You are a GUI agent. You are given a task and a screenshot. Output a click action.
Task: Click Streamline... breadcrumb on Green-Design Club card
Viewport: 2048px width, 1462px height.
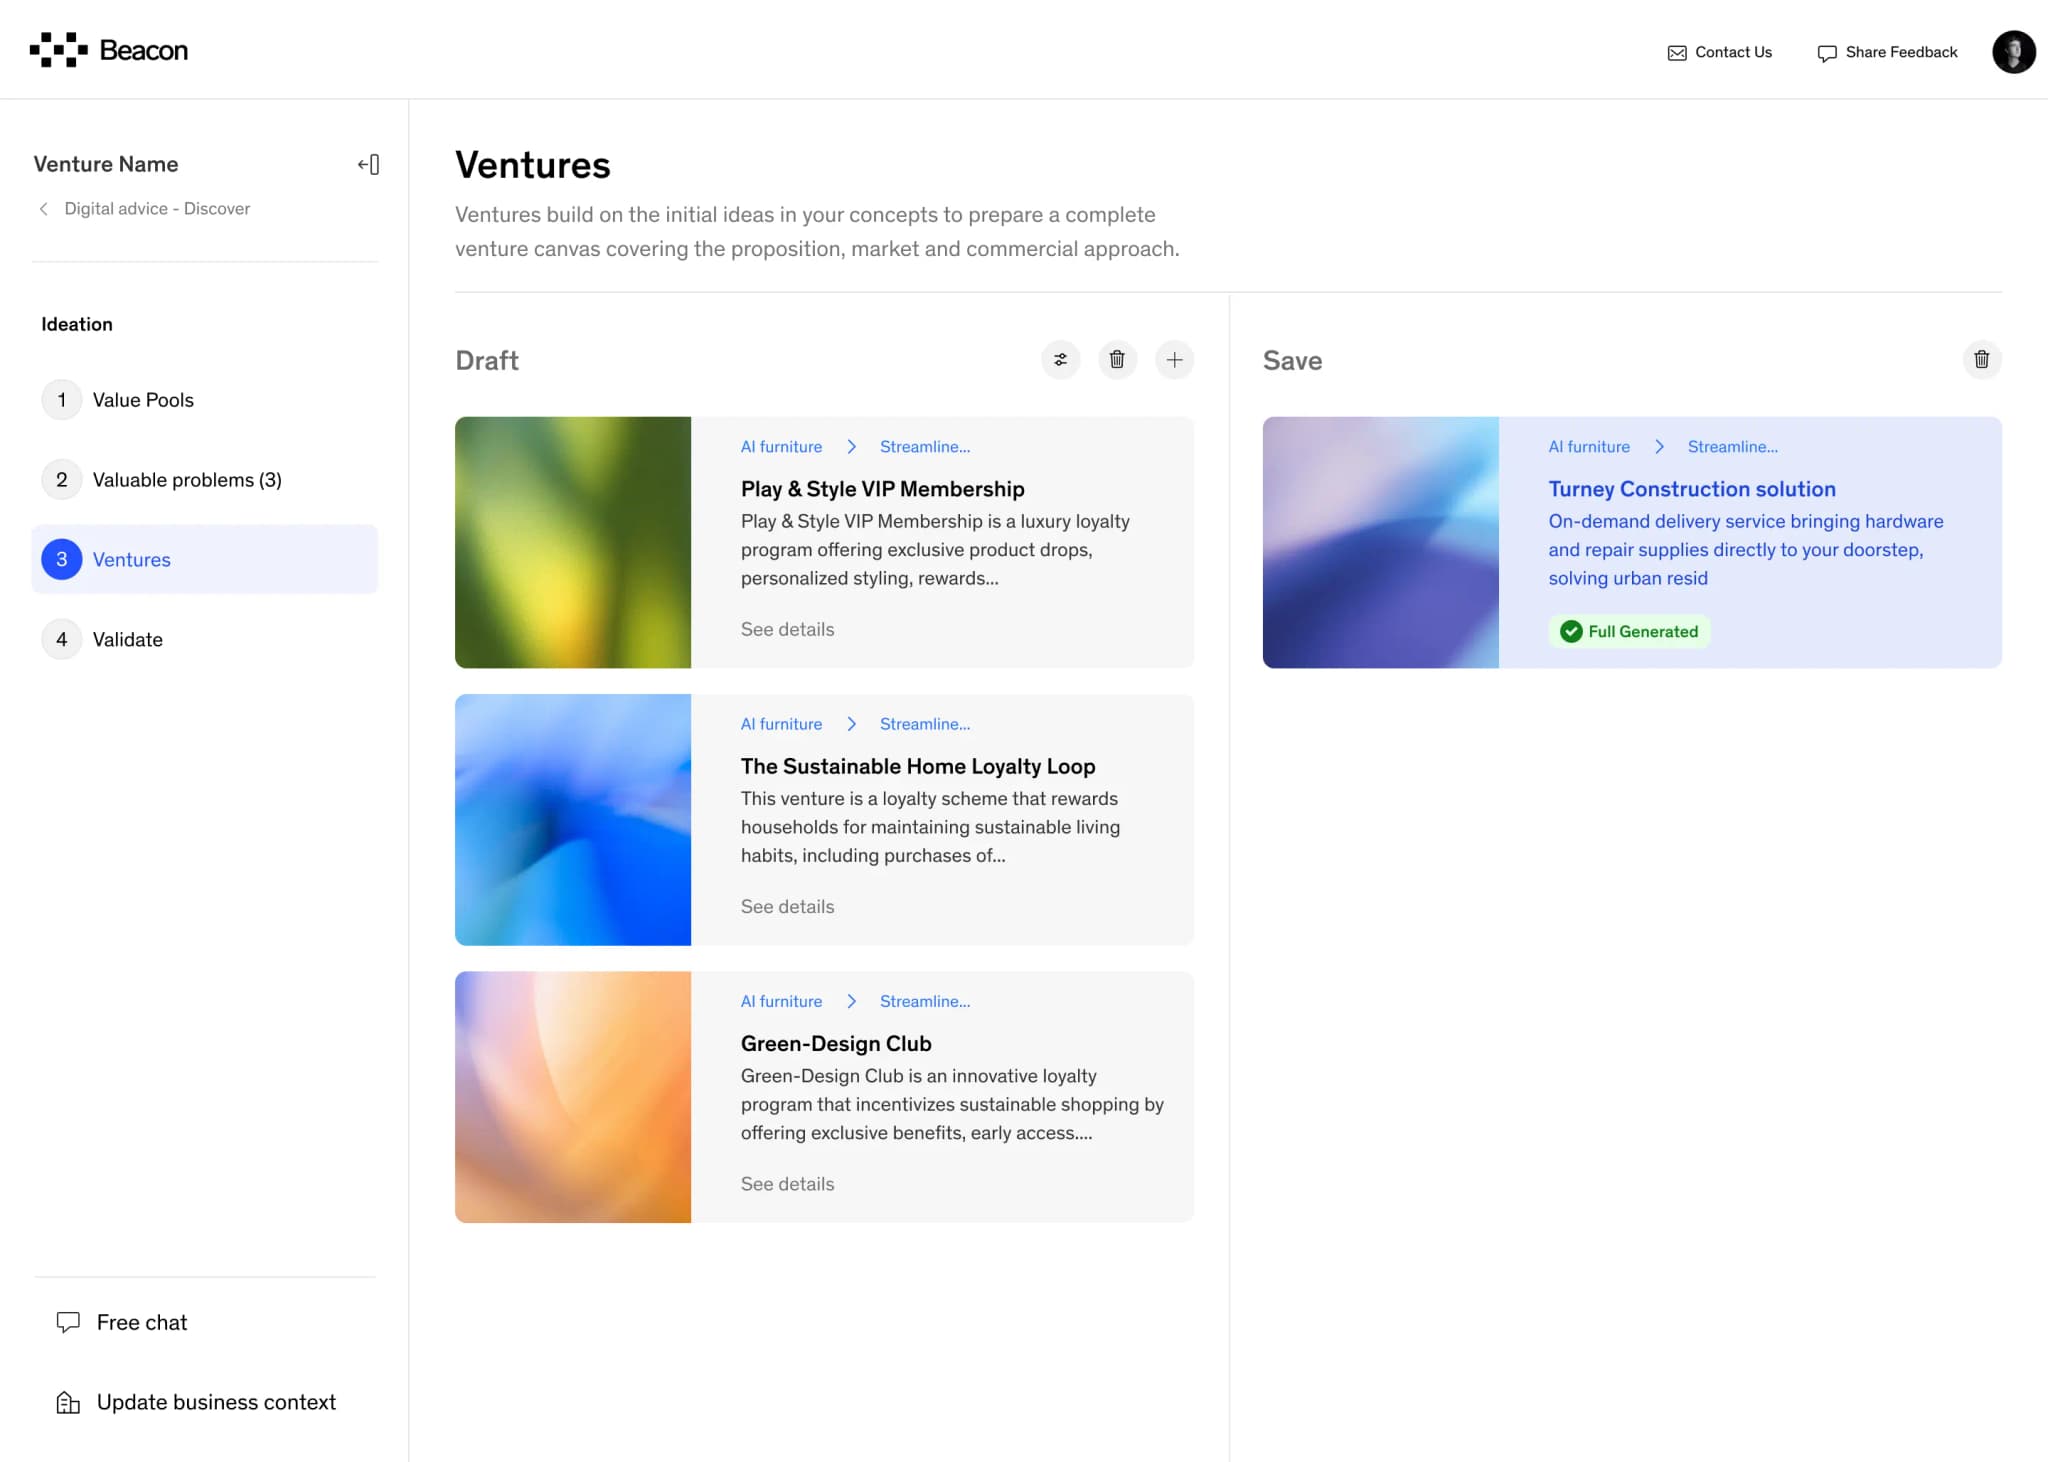pos(925,1001)
